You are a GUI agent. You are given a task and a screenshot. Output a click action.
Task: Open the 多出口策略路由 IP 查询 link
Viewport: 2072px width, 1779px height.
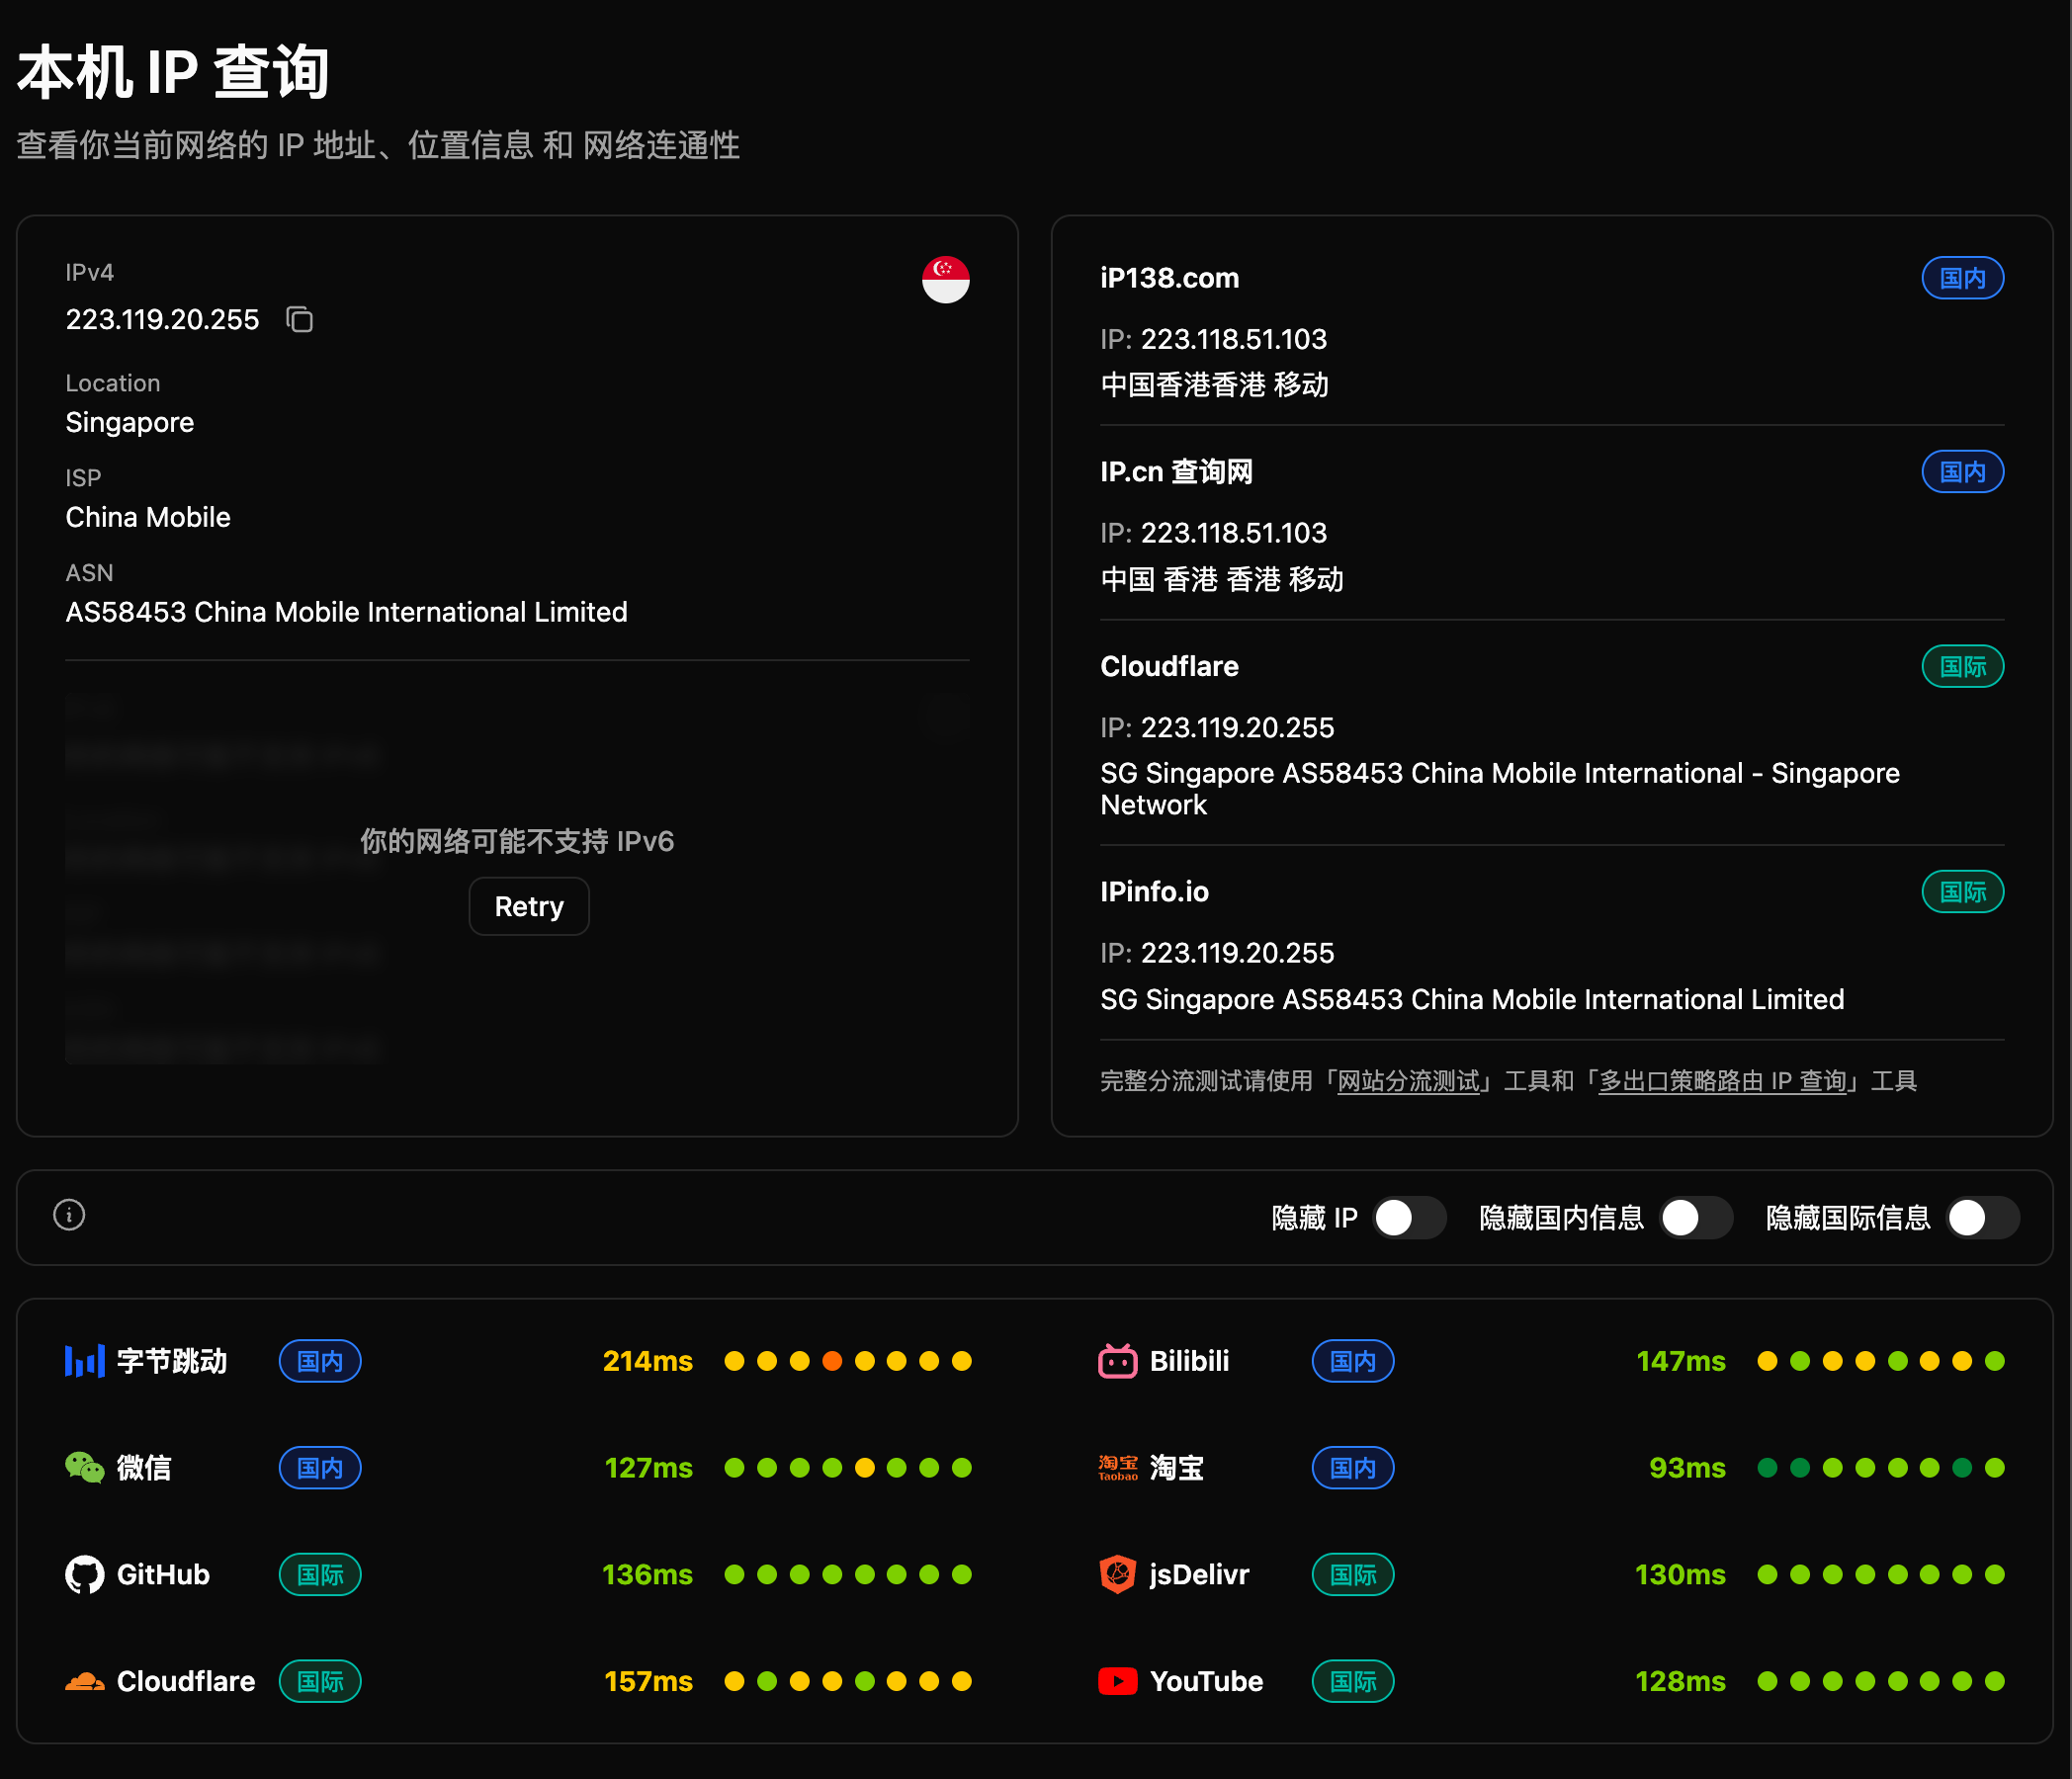click(1721, 1081)
